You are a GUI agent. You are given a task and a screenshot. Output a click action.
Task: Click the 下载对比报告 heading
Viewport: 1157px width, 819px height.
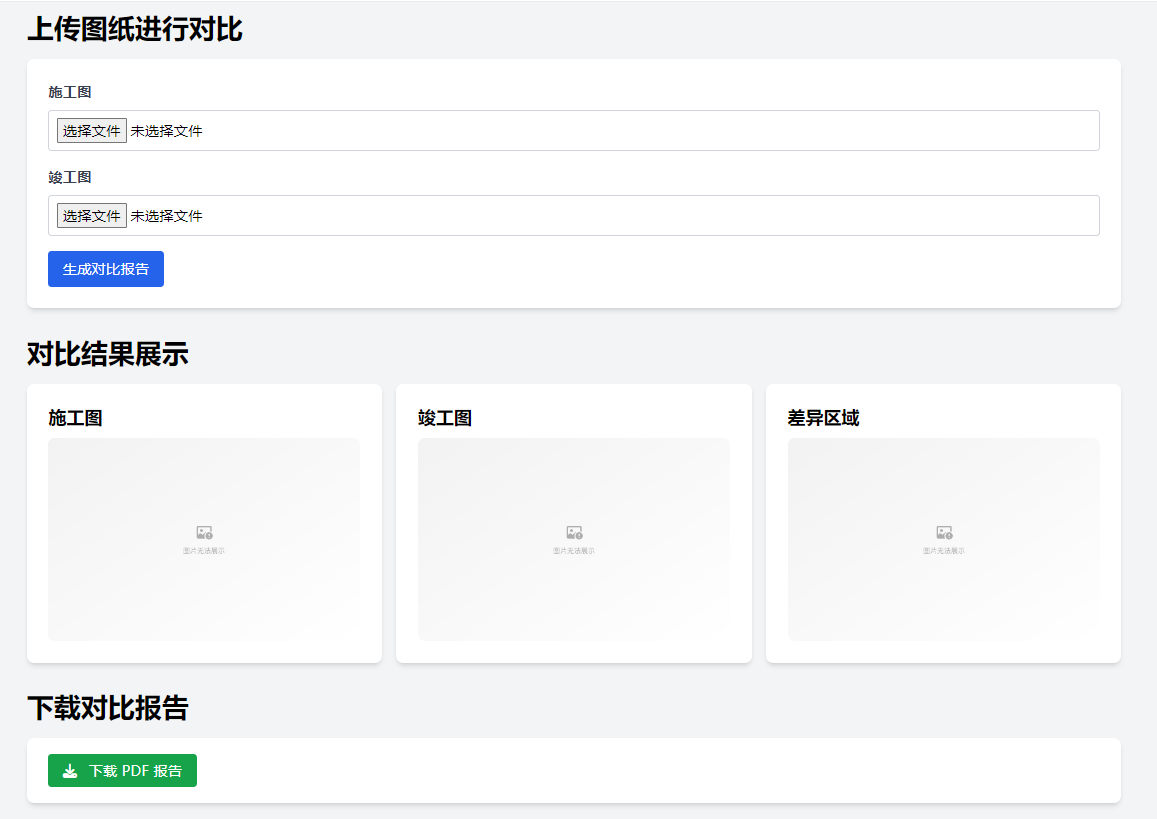108,708
